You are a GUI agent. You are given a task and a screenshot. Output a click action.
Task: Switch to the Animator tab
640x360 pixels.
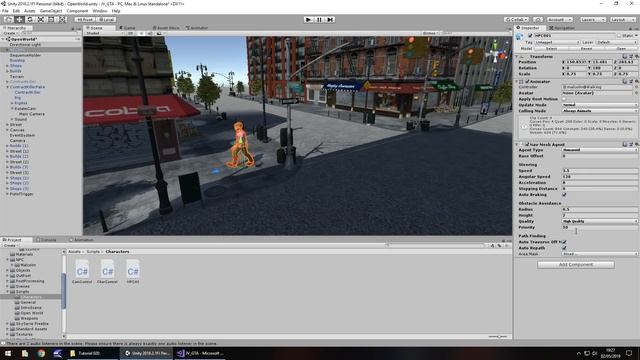tap(198, 28)
